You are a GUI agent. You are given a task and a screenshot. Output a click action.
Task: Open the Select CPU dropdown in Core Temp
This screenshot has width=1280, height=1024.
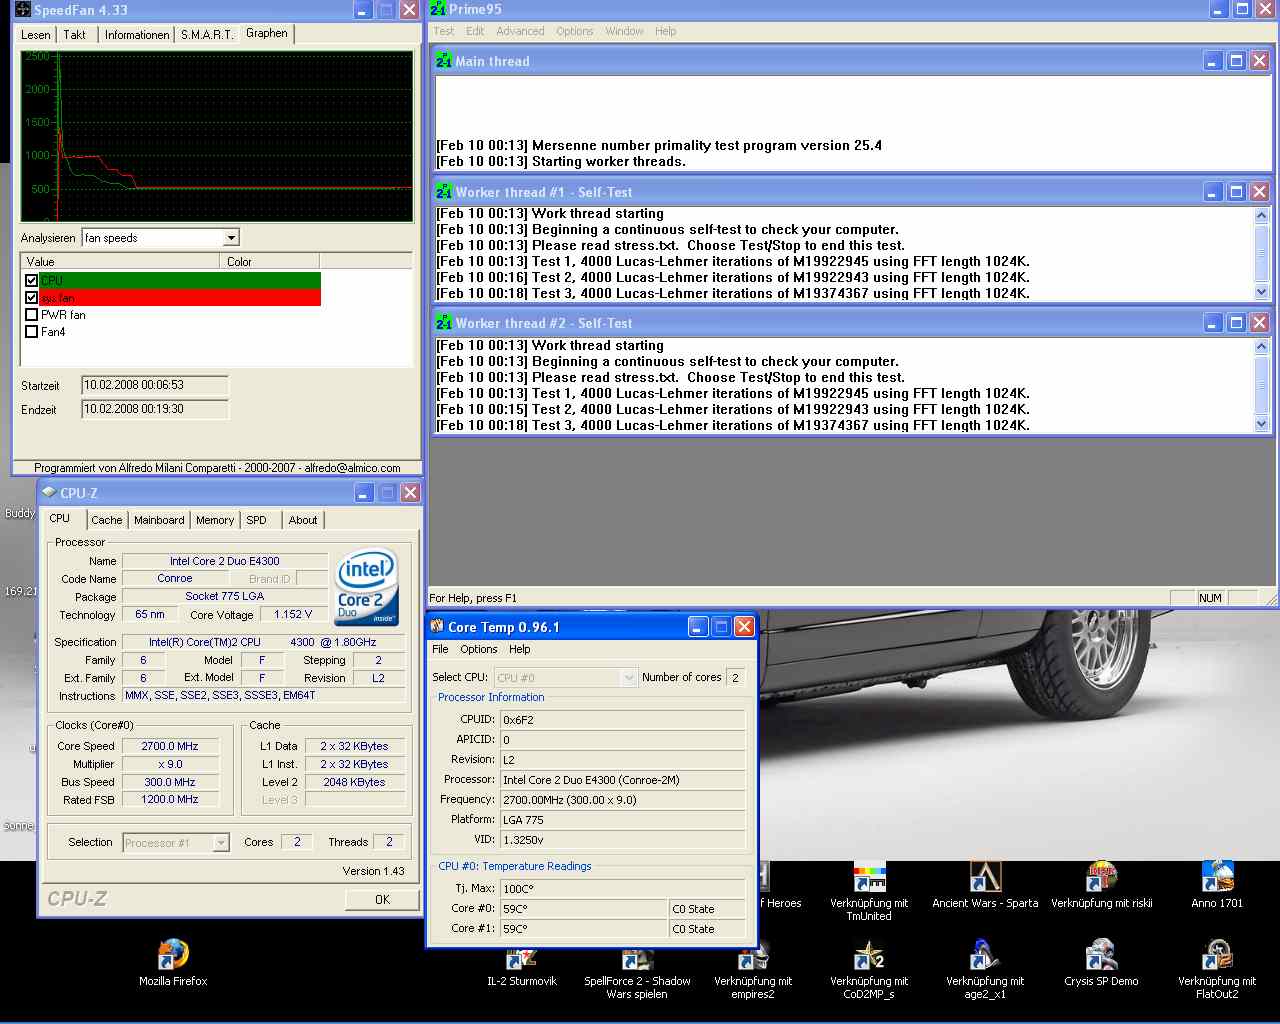pyautogui.click(x=628, y=678)
